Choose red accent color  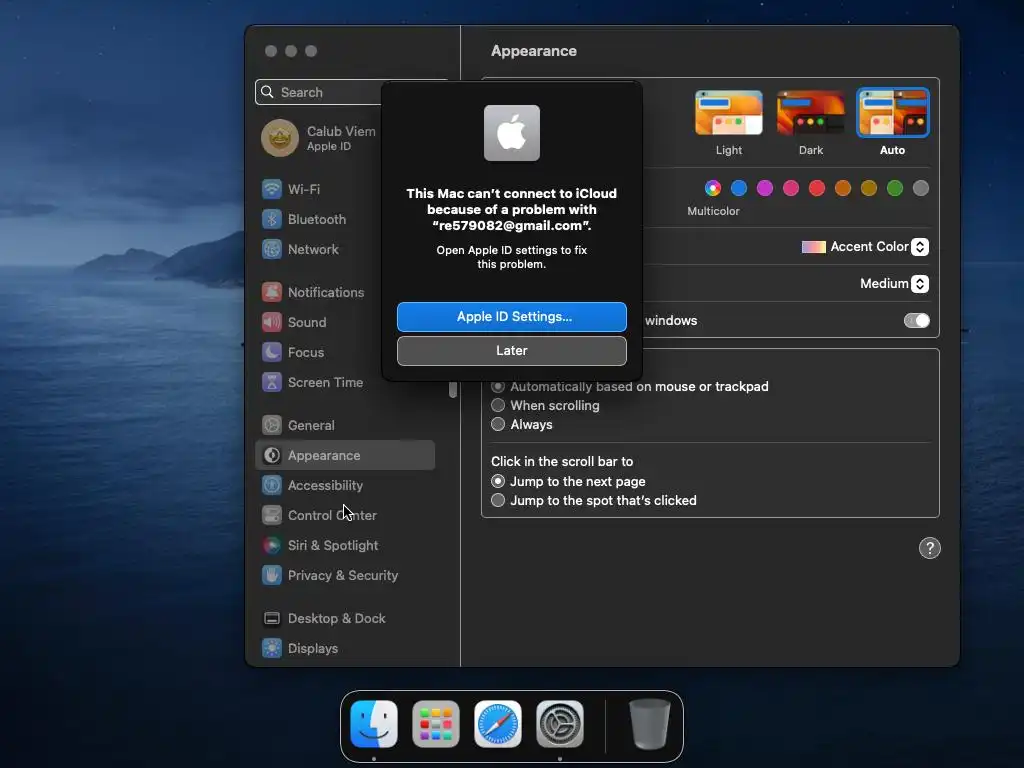tap(817, 189)
